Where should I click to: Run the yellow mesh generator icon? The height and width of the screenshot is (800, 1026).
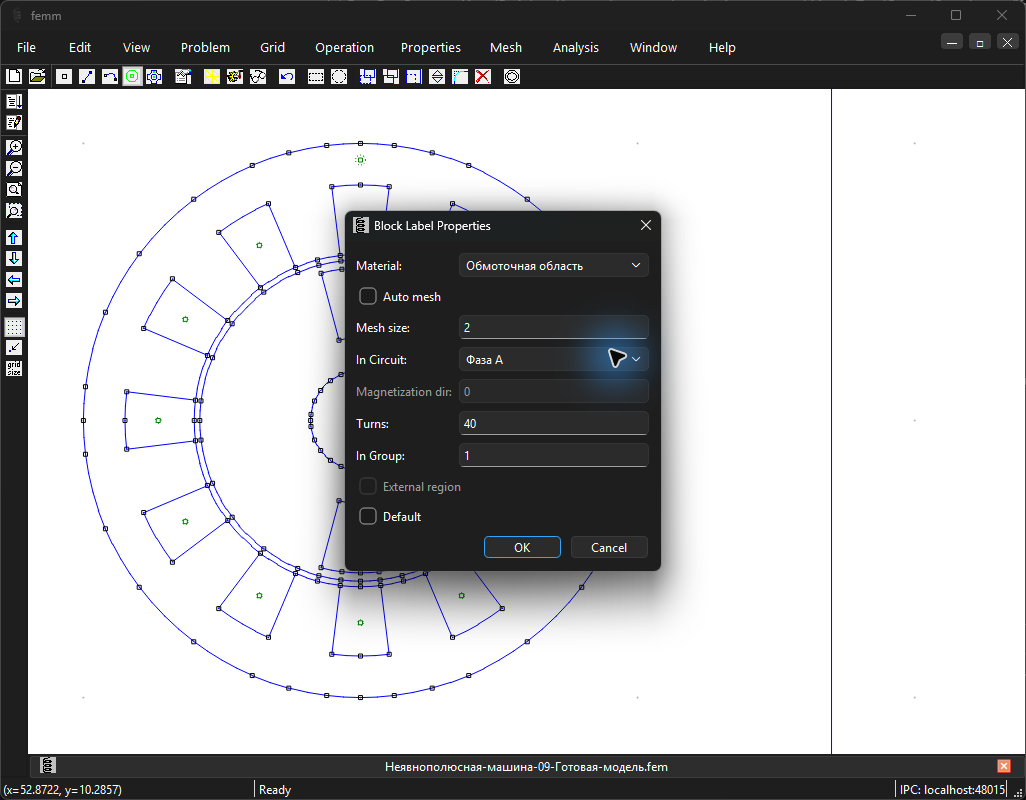coord(212,77)
